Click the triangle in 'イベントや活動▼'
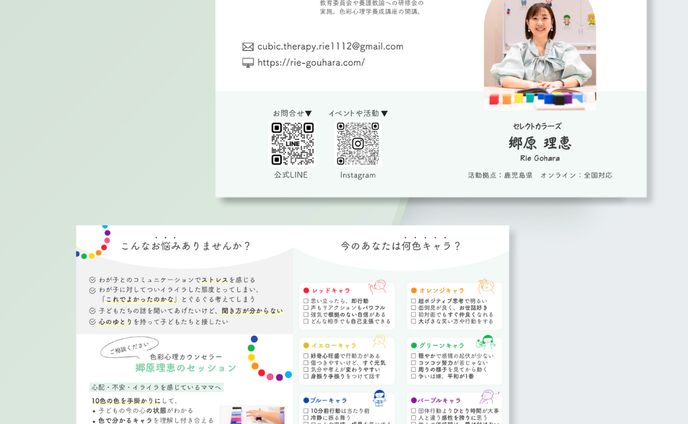The width and height of the screenshot is (688, 424). point(384,114)
